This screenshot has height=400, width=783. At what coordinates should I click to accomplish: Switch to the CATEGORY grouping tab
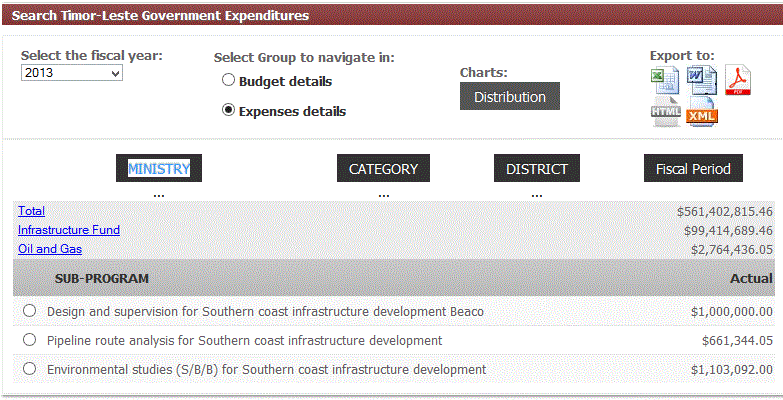(x=384, y=168)
